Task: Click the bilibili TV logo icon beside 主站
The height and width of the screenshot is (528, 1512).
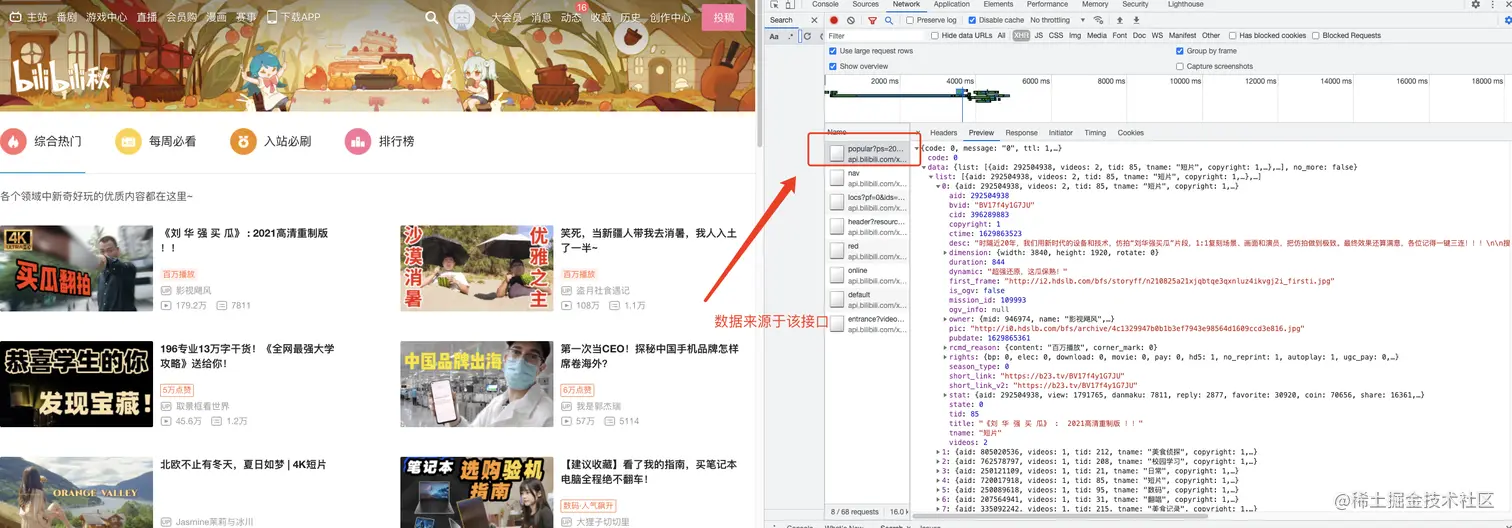Action: point(15,17)
